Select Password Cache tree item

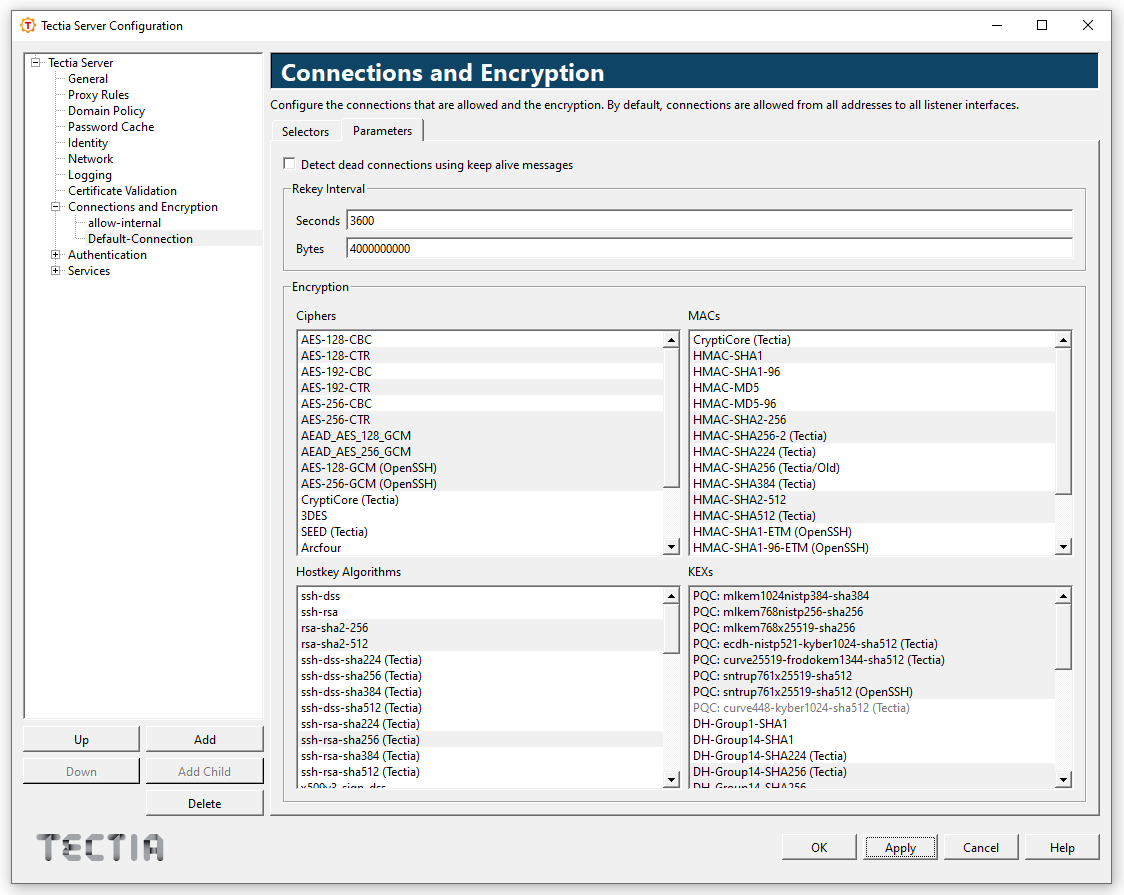pos(110,127)
